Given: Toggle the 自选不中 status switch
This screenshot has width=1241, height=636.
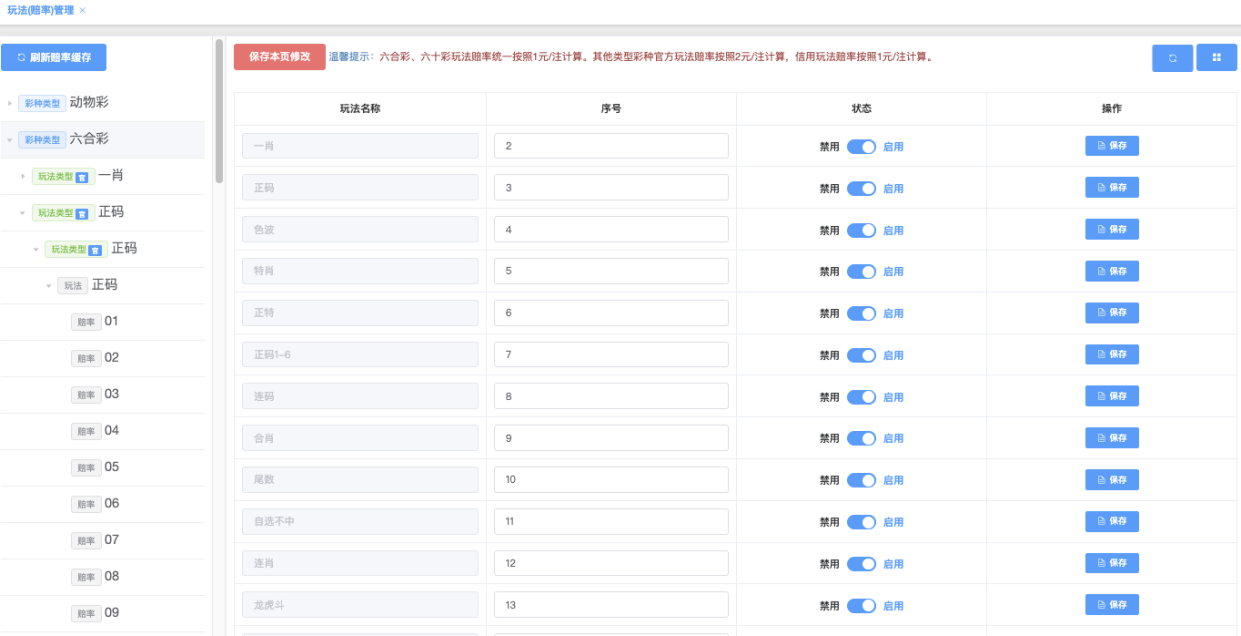Looking at the screenshot, I should pyautogui.click(x=861, y=522).
